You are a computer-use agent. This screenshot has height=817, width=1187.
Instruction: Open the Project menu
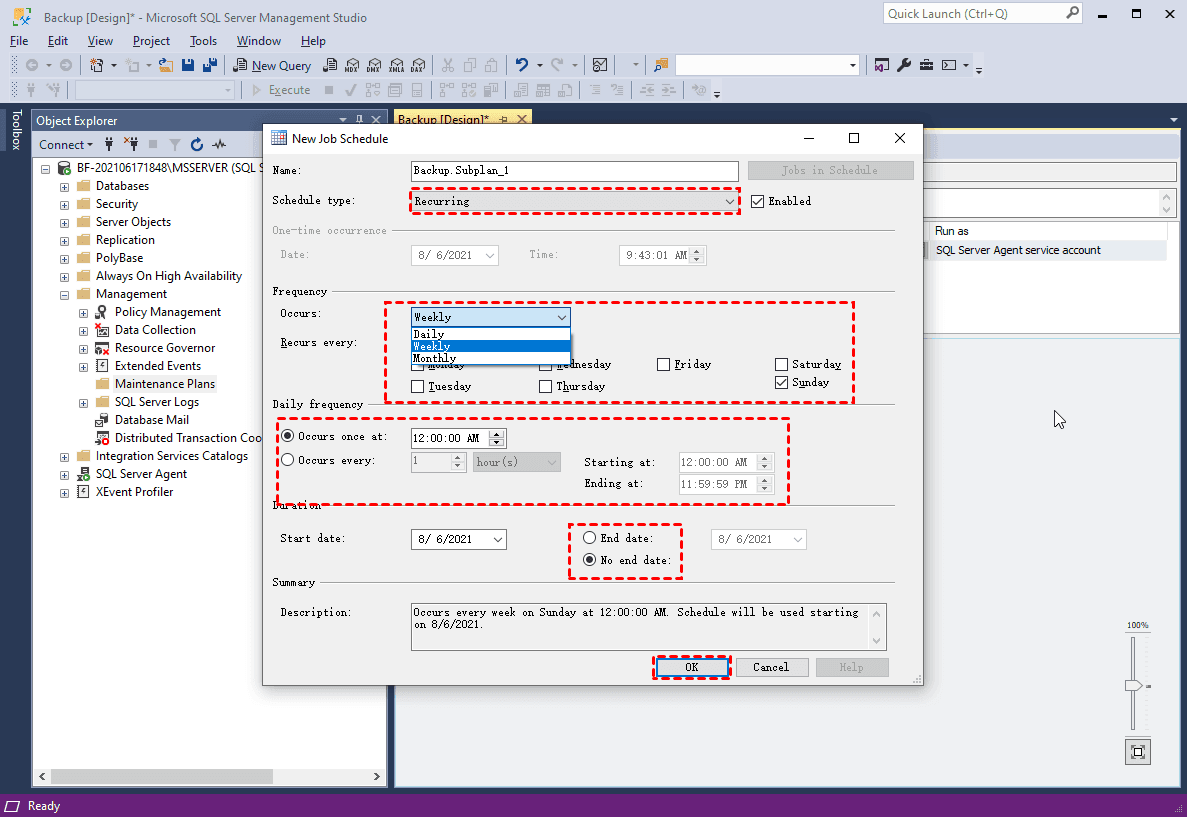pos(151,41)
